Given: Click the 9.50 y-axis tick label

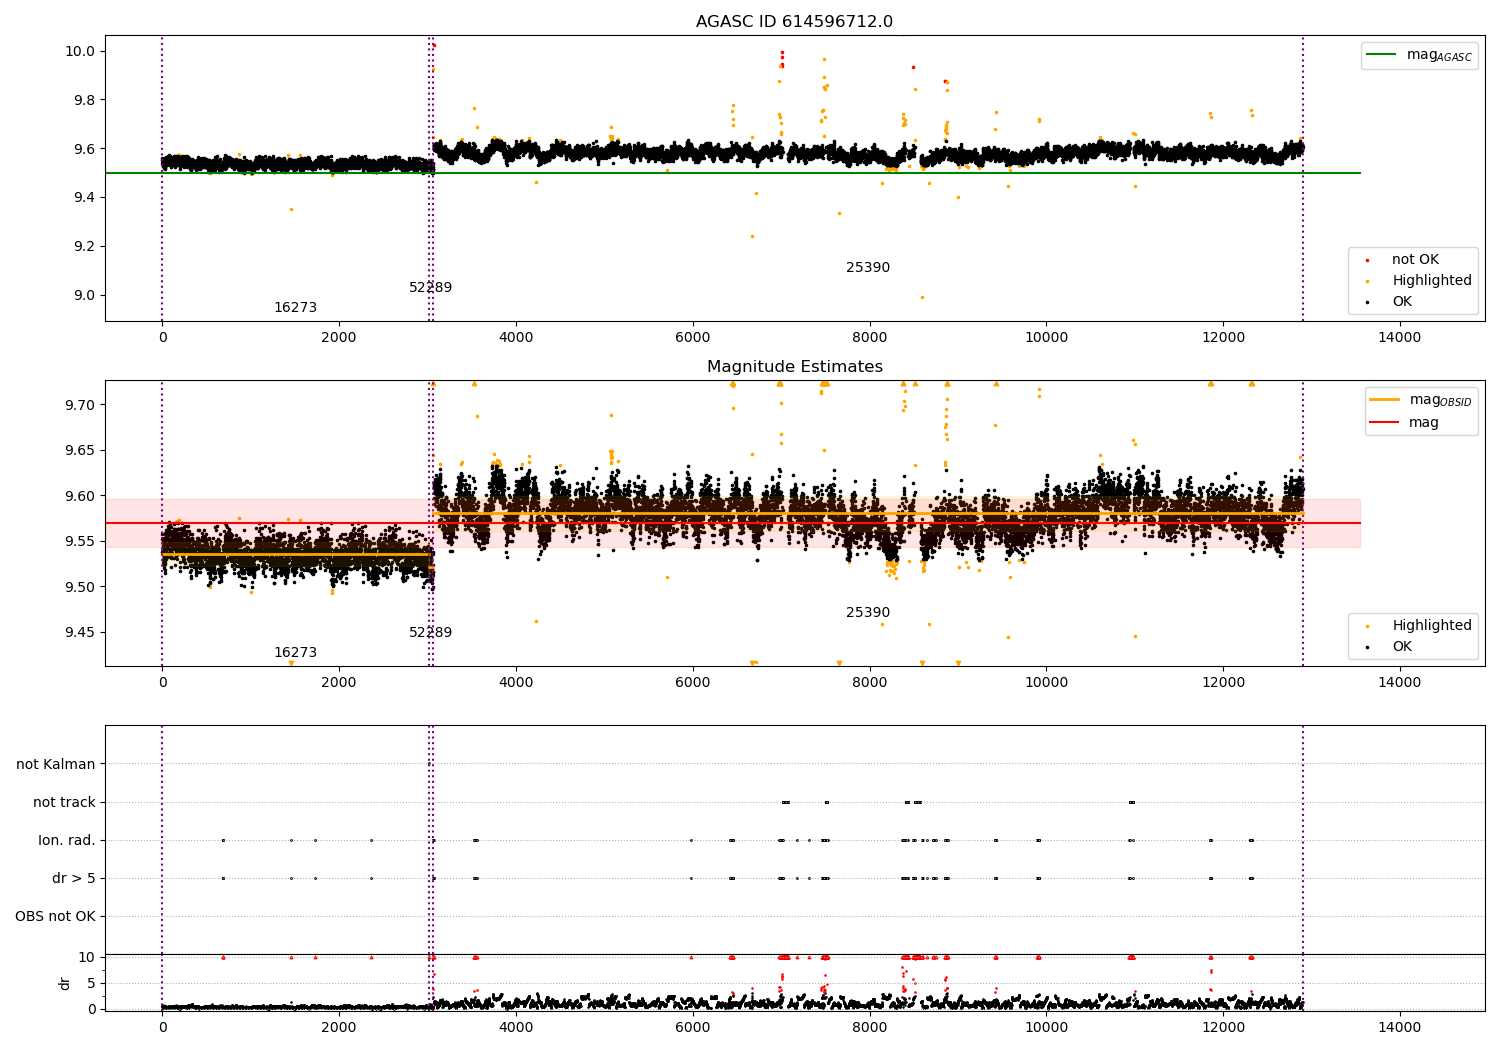Looking at the screenshot, I should [83, 587].
